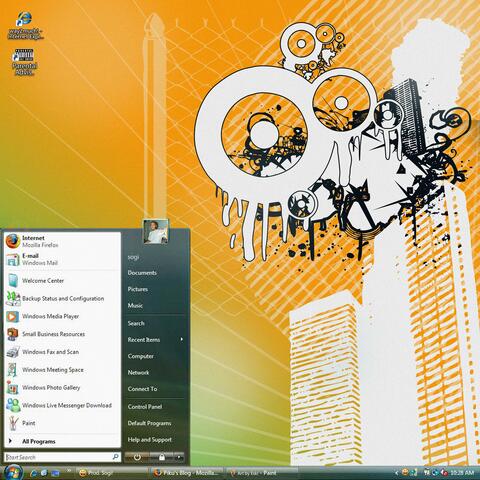Open Mozilla Firefox Internet shortcut in Start menu
Image resolution: width=480 pixels, height=480 pixels.
point(62,241)
